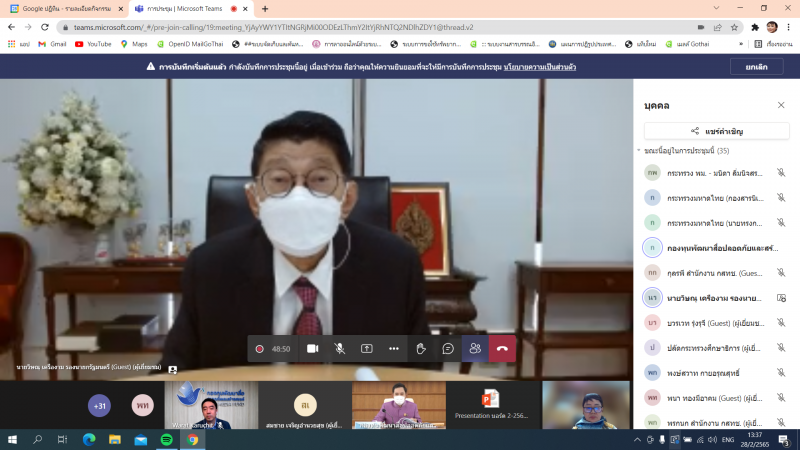Open share content tray
Screen dimensions: 800x450
(x=366, y=348)
